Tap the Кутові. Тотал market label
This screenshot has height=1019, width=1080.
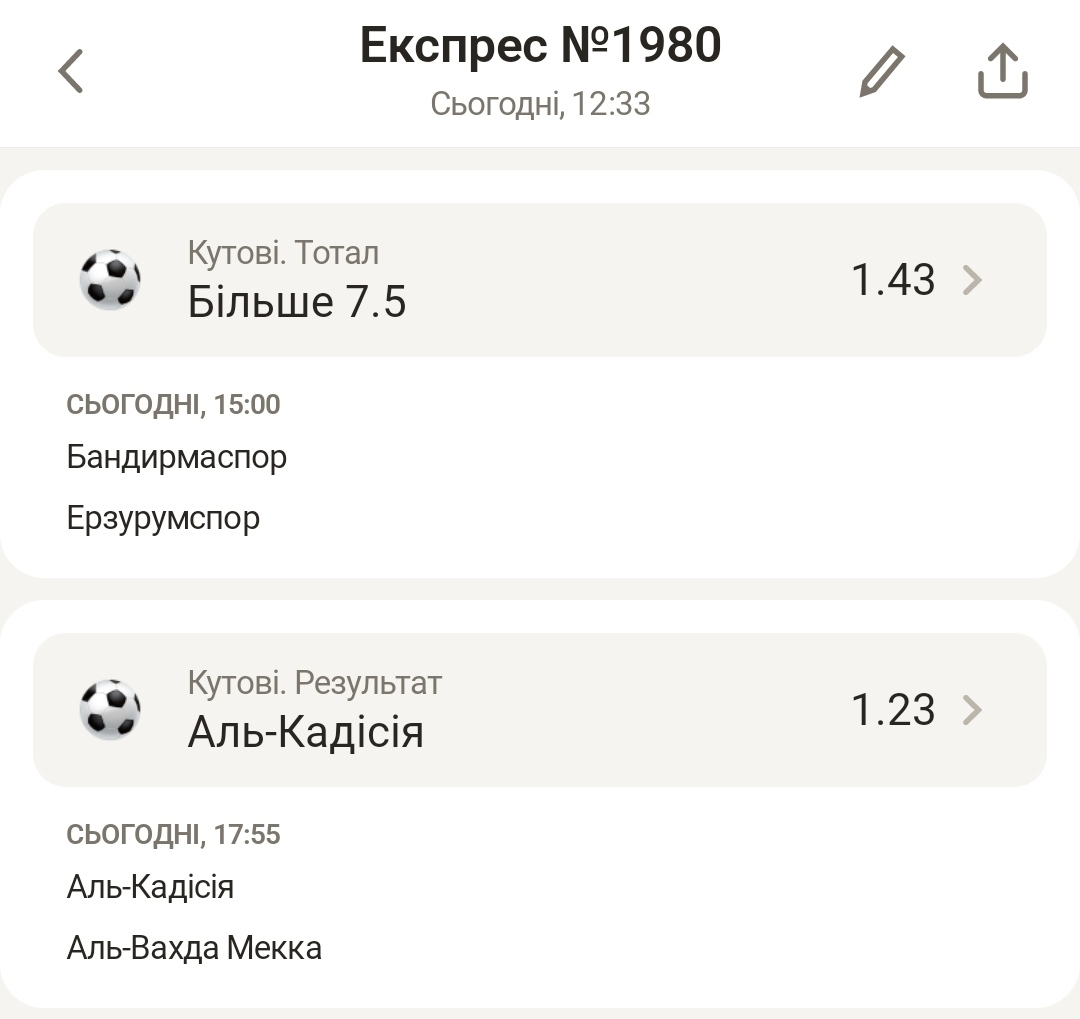click(x=283, y=253)
